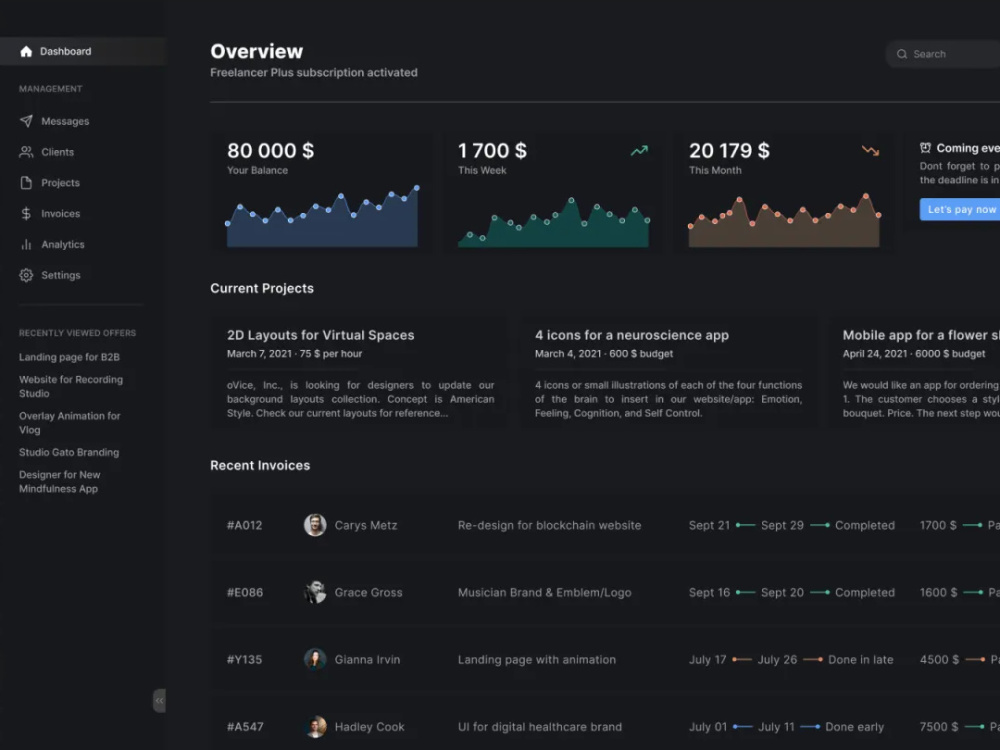The width and height of the screenshot is (1000, 750).
Task: Click the Carys Metz client name
Action: tap(365, 526)
